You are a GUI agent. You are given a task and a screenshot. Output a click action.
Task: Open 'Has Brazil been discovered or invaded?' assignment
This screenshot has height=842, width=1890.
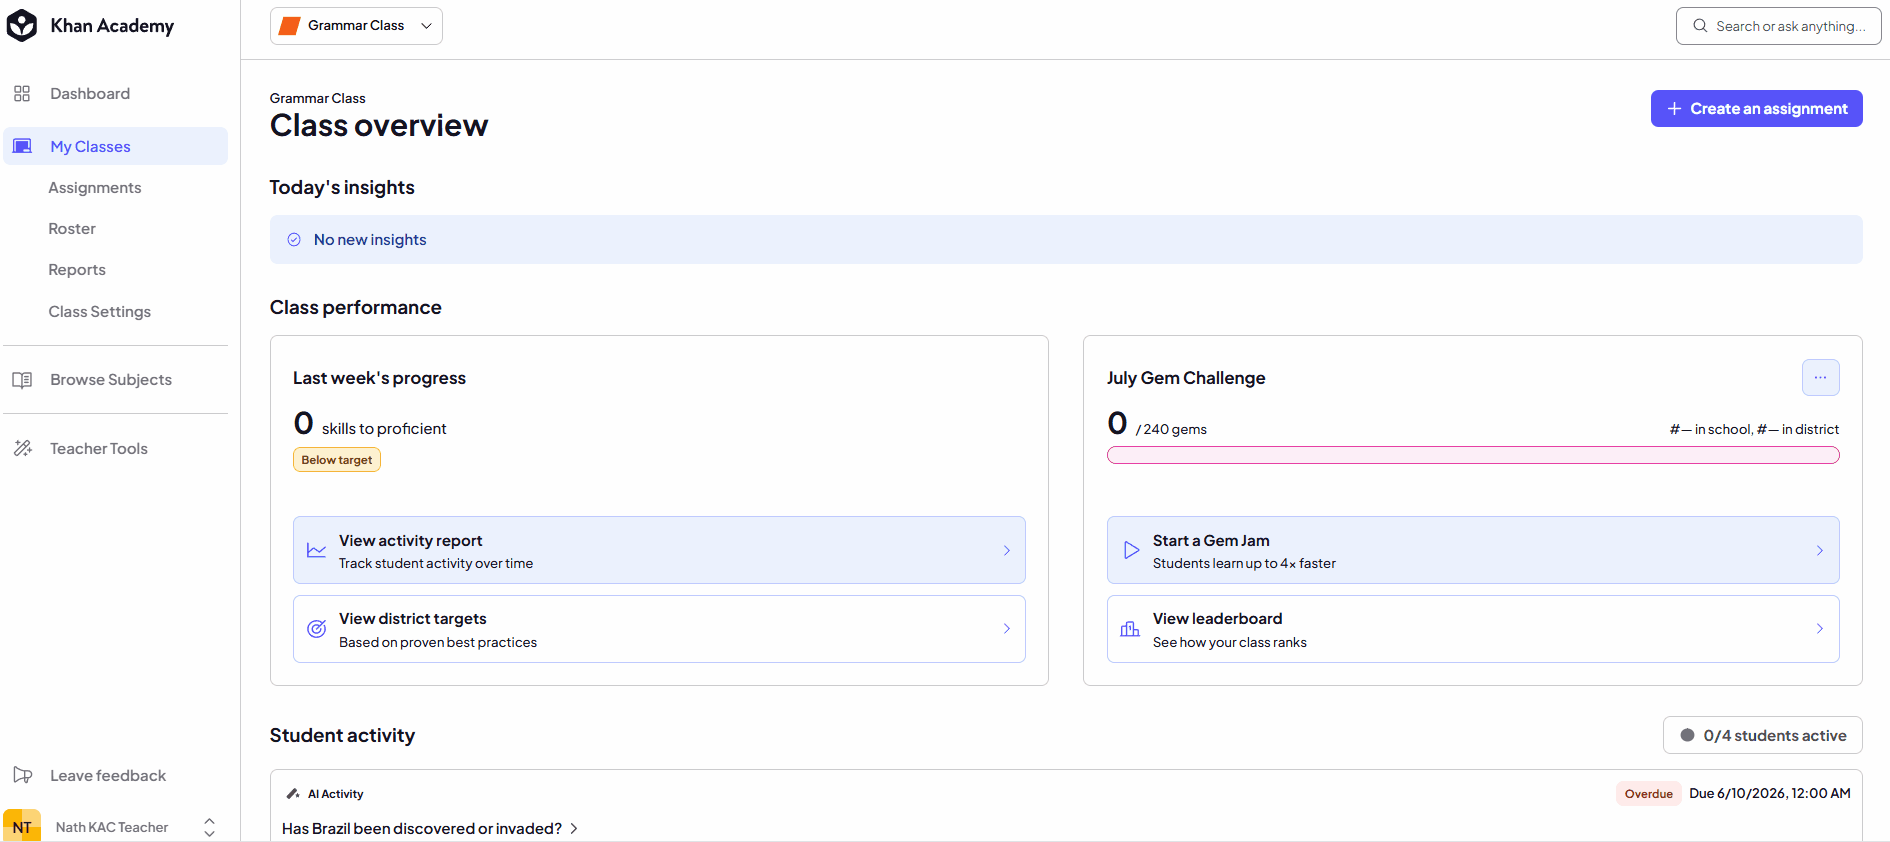tap(422, 829)
